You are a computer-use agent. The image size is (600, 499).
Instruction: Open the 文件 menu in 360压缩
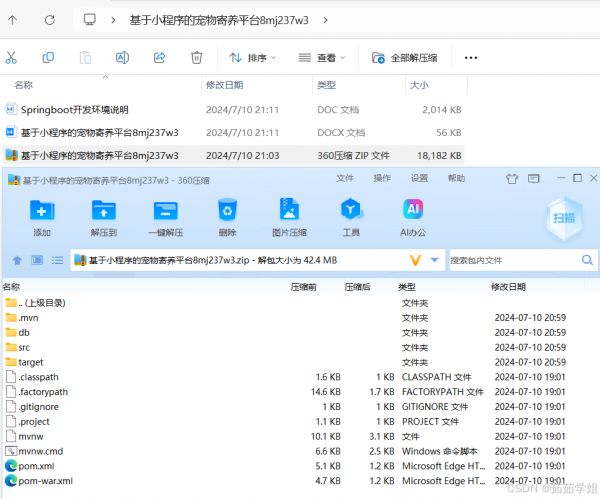345,178
